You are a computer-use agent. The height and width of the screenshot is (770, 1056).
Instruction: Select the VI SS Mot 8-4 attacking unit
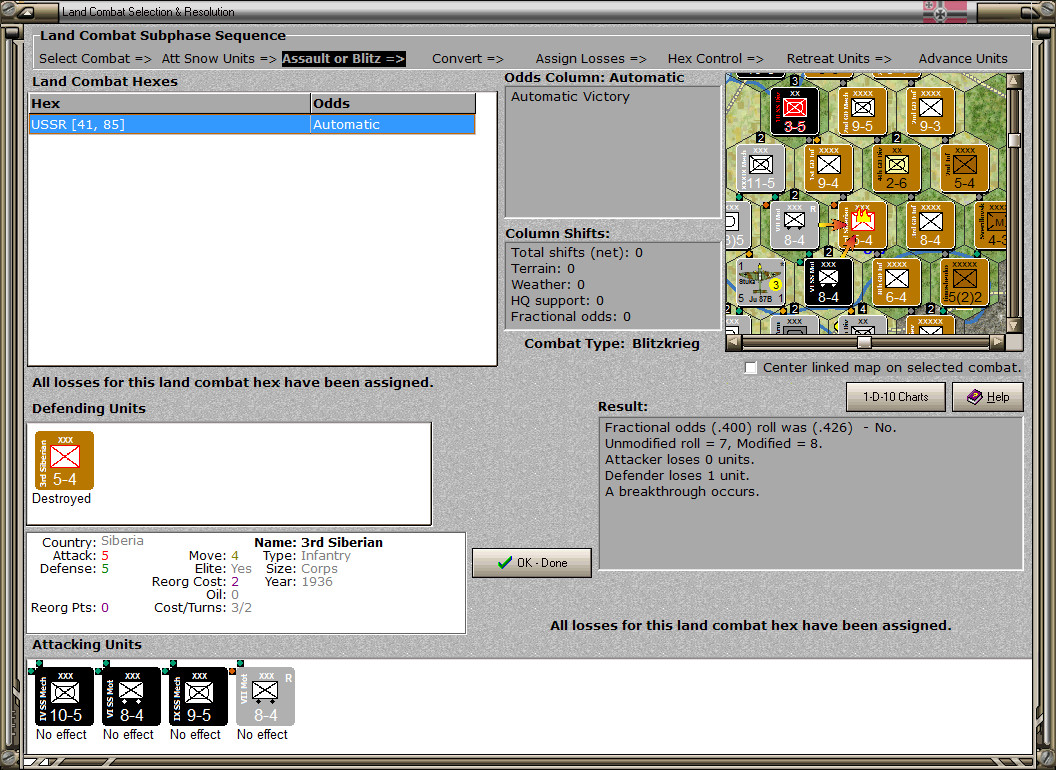131,697
